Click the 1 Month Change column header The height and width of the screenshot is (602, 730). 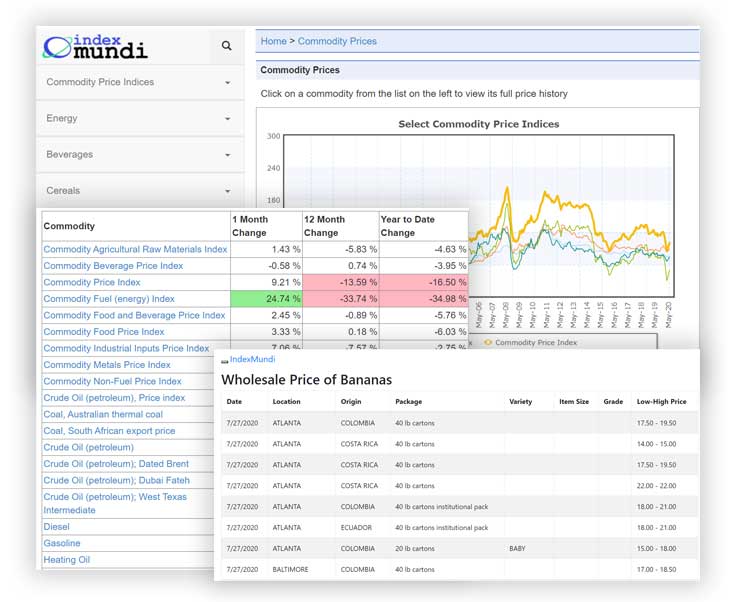click(x=266, y=226)
